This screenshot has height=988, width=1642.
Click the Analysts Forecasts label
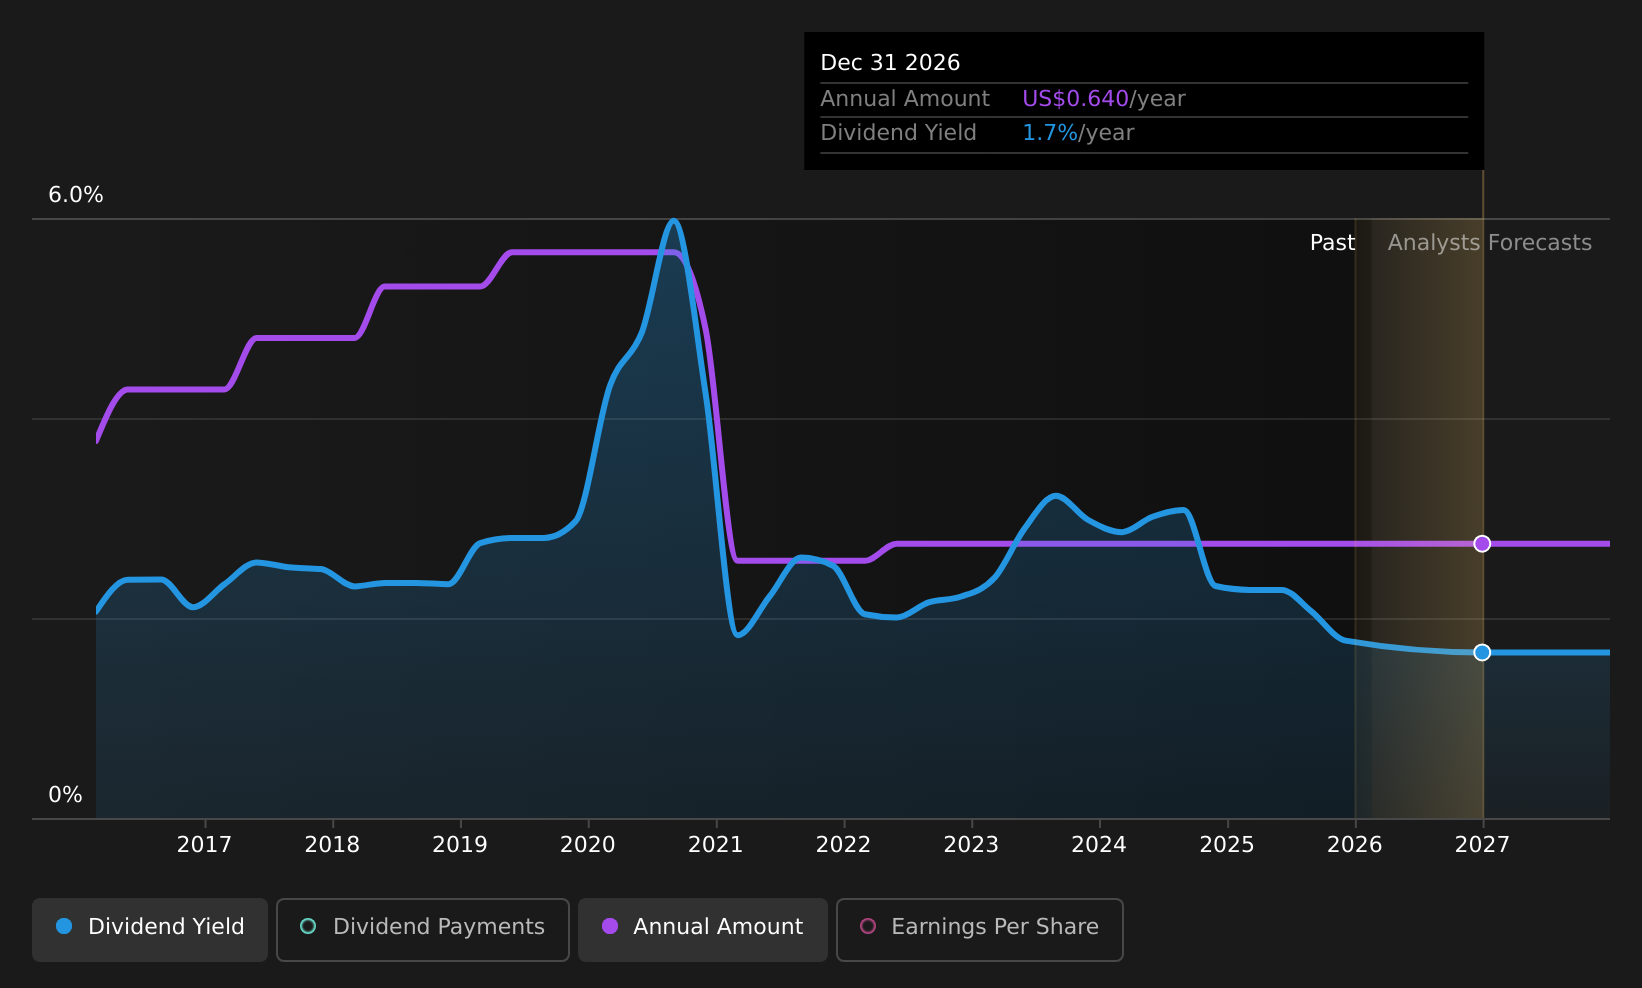(x=1489, y=243)
